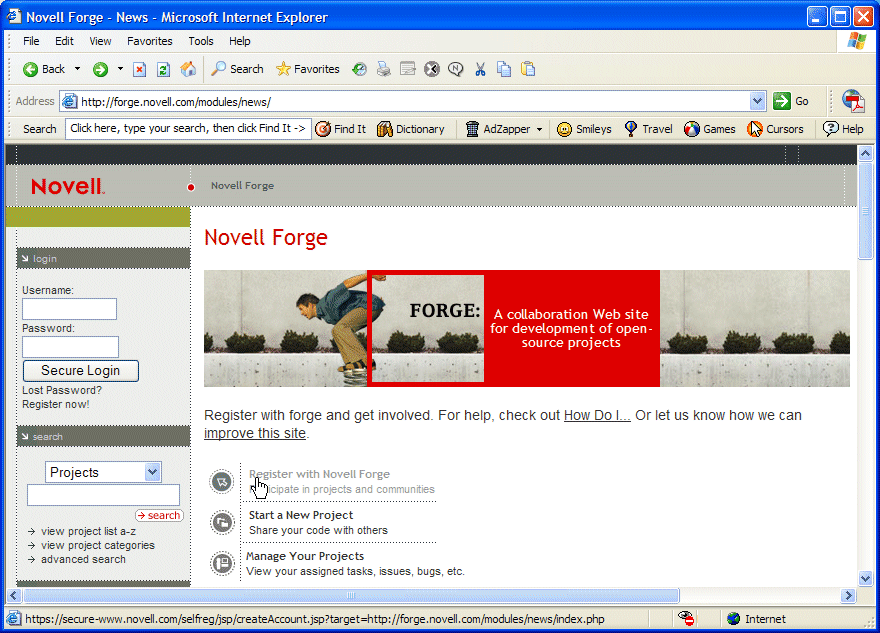Image resolution: width=880 pixels, height=633 pixels.
Task: Click the Go button next to the address bar
Action: [x=790, y=102]
